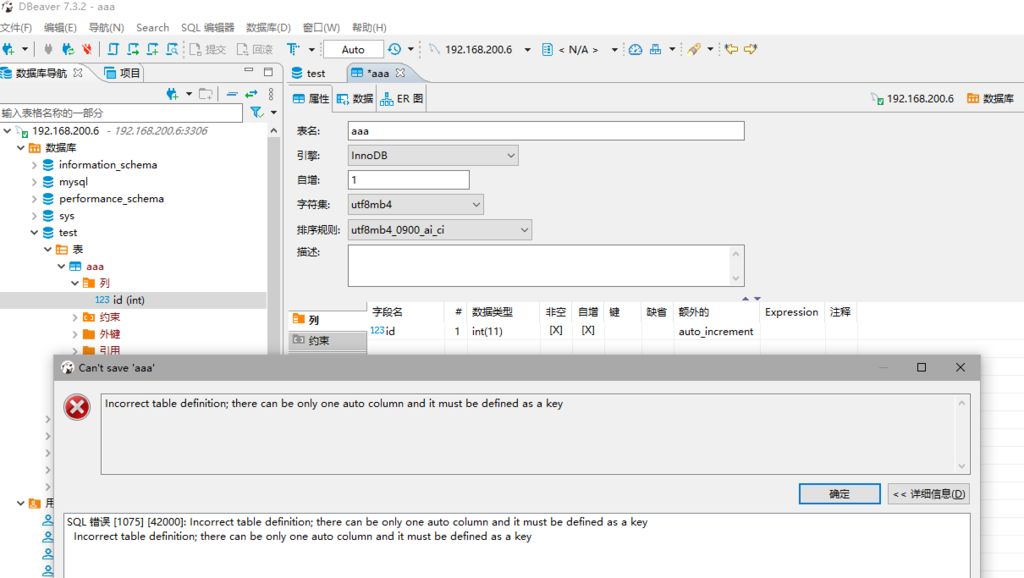Click the 提交 commit button
The image size is (1024, 578).
click(208, 49)
